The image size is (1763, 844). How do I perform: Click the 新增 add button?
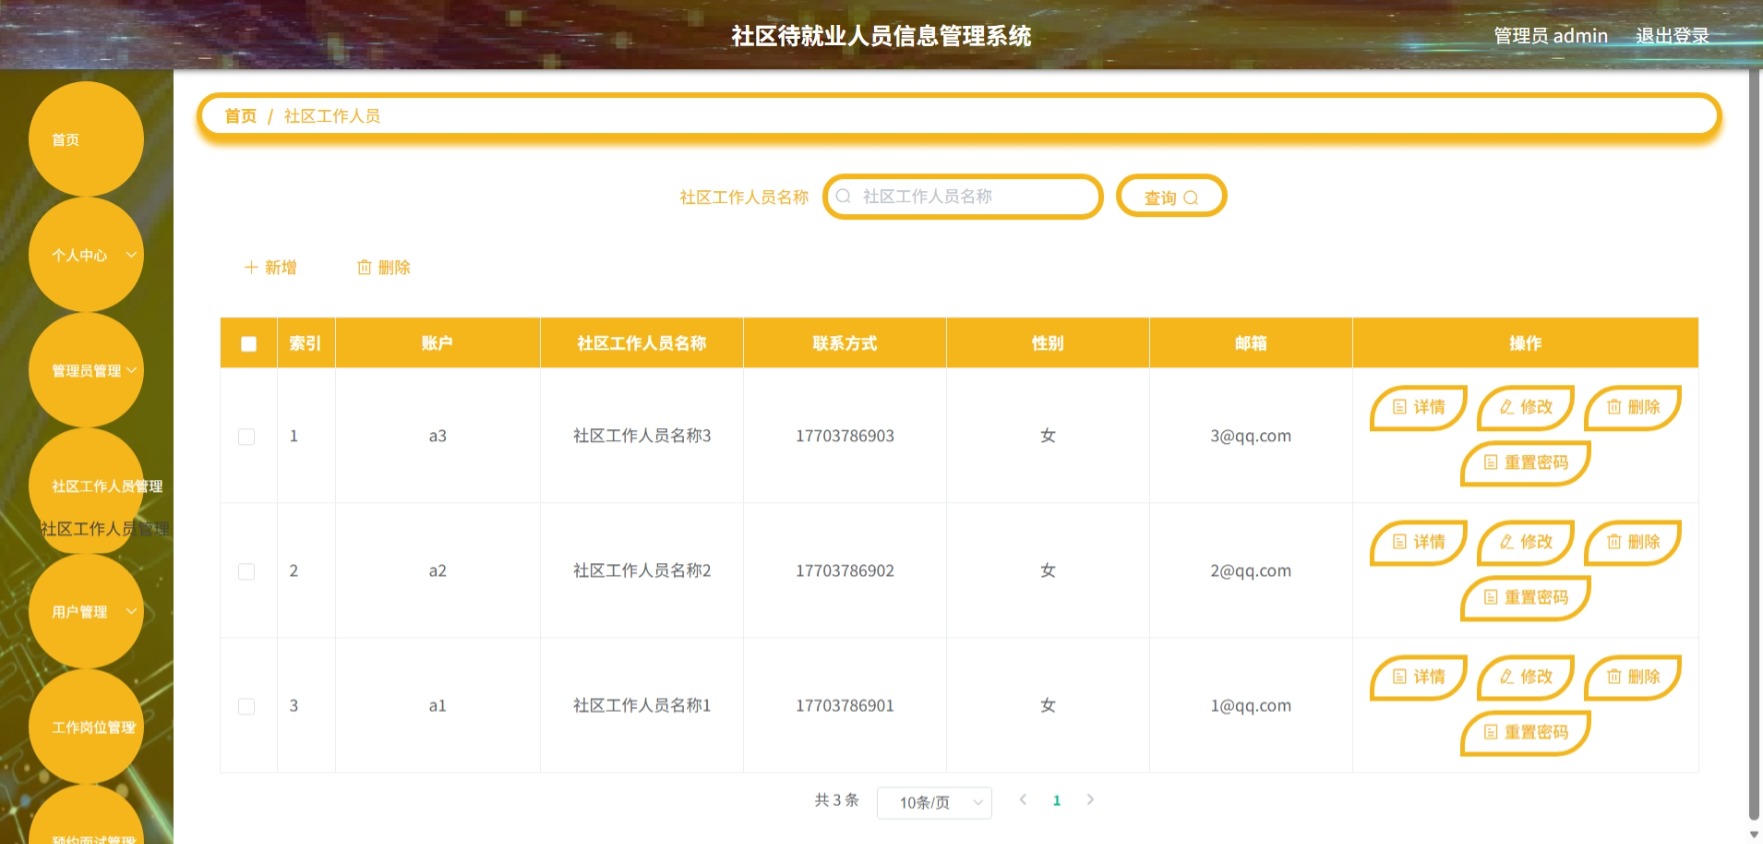[271, 267]
